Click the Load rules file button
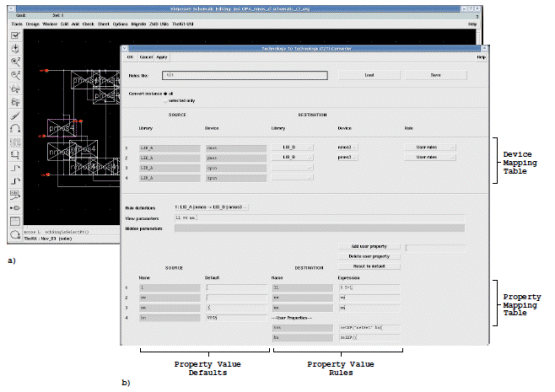 tap(370, 75)
